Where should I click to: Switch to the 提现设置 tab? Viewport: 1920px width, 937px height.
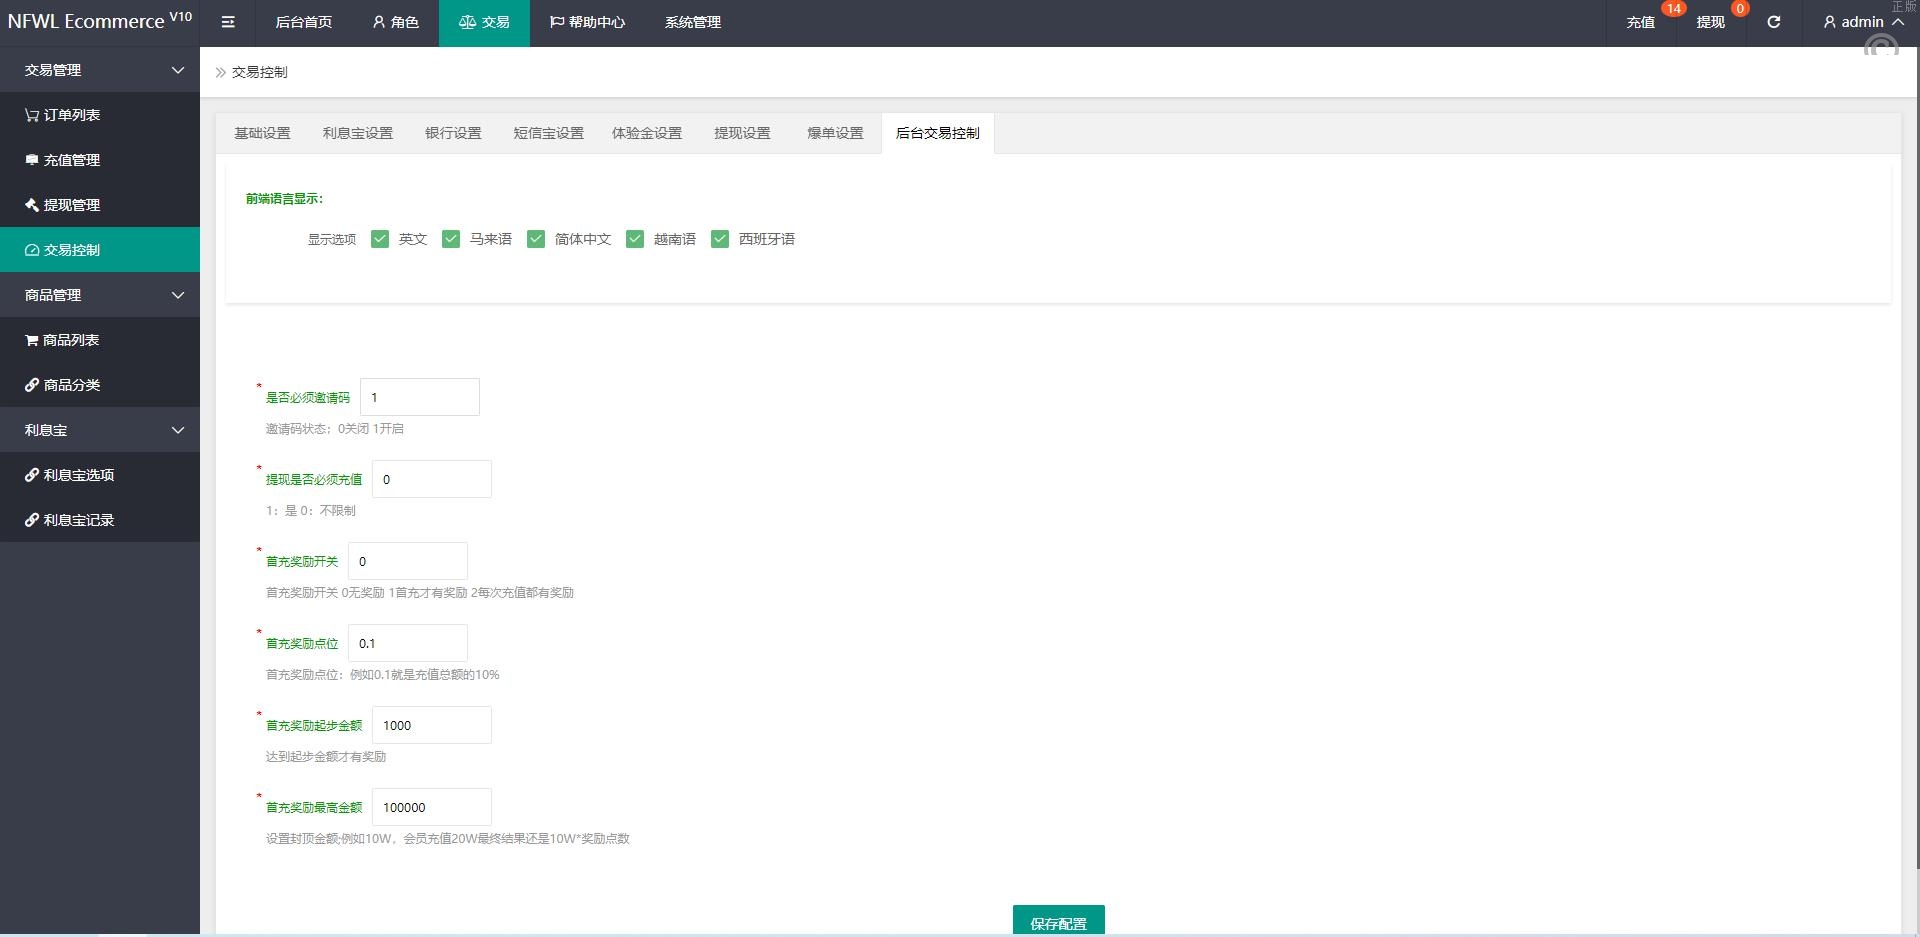742,133
